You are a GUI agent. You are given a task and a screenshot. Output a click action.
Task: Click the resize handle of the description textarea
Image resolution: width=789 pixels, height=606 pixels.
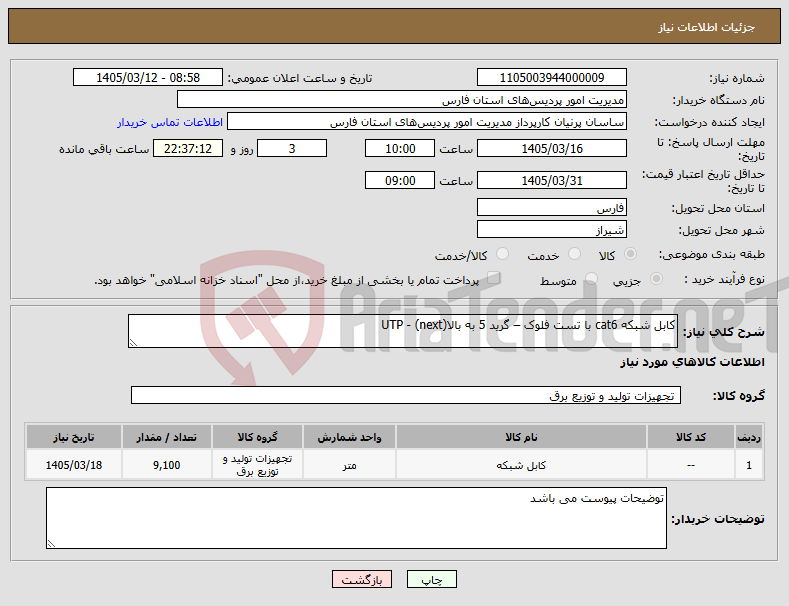click(133, 343)
